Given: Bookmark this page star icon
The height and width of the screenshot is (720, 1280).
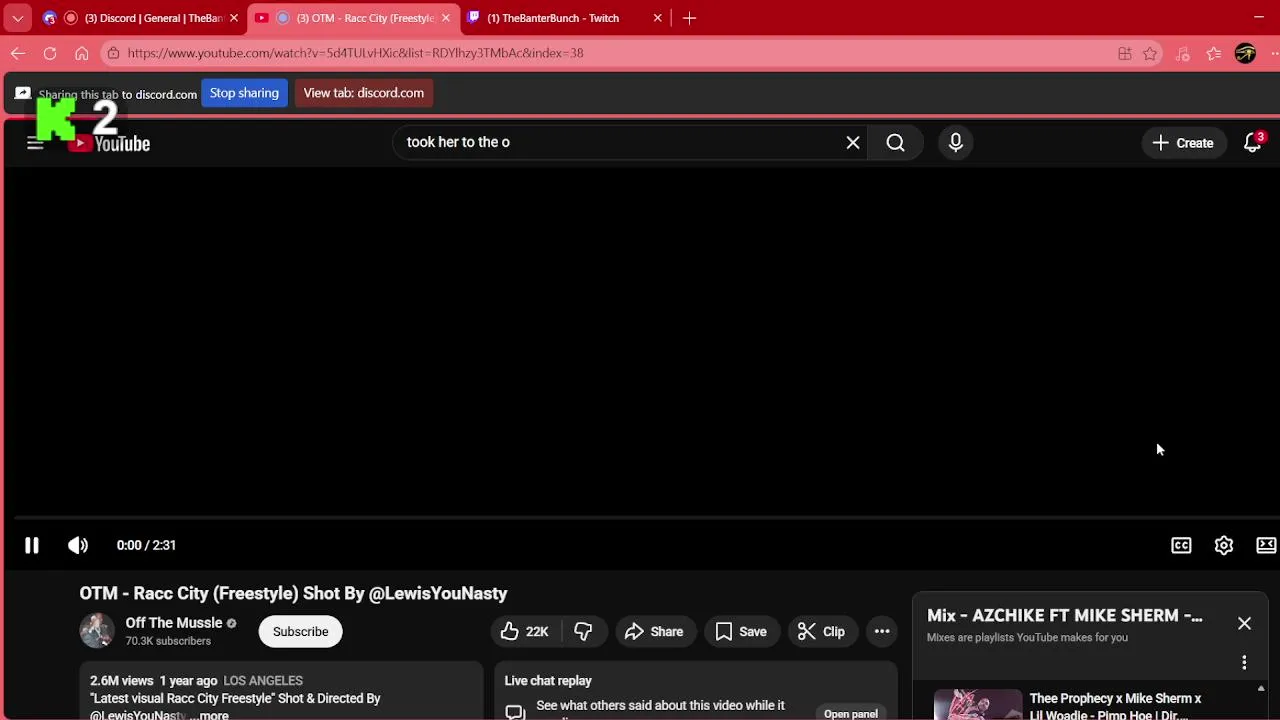Looking at the screenshot, I should (x=1150, y=54).
